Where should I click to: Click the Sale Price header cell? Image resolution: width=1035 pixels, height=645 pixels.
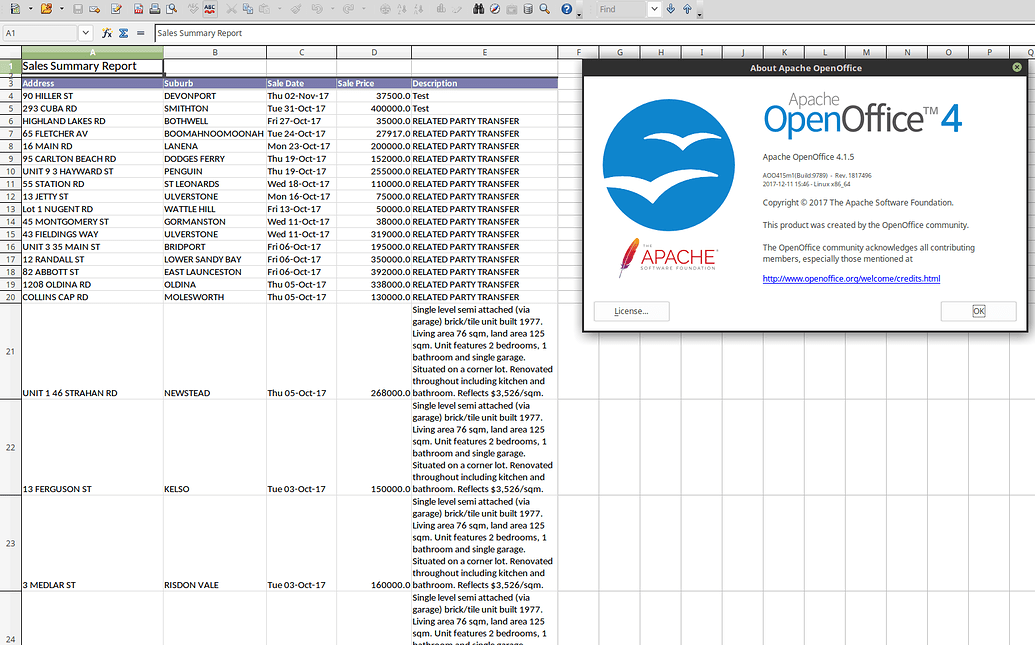[374, 83]
